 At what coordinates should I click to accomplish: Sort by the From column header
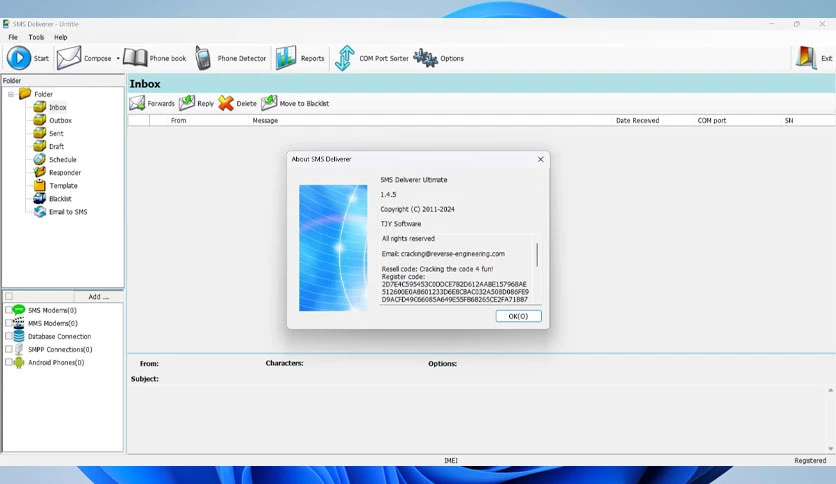pyautogui.click(x=200, y=120)
